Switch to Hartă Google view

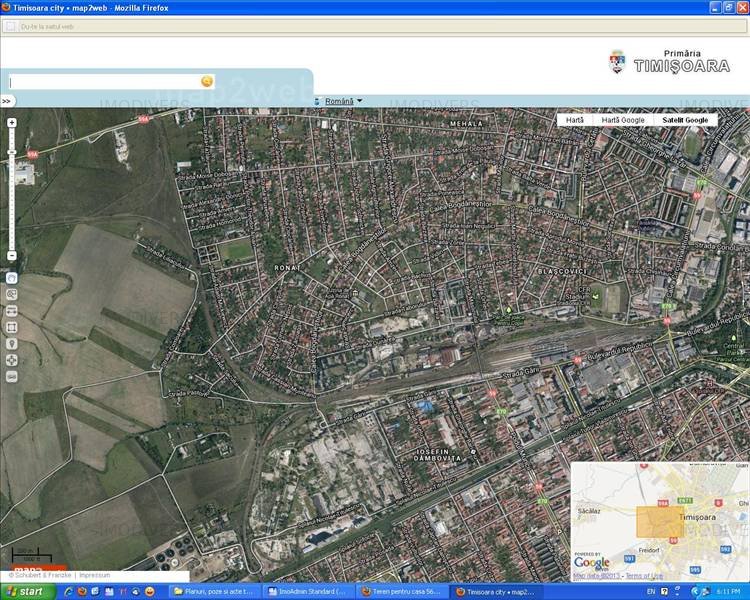coord(622,120)
